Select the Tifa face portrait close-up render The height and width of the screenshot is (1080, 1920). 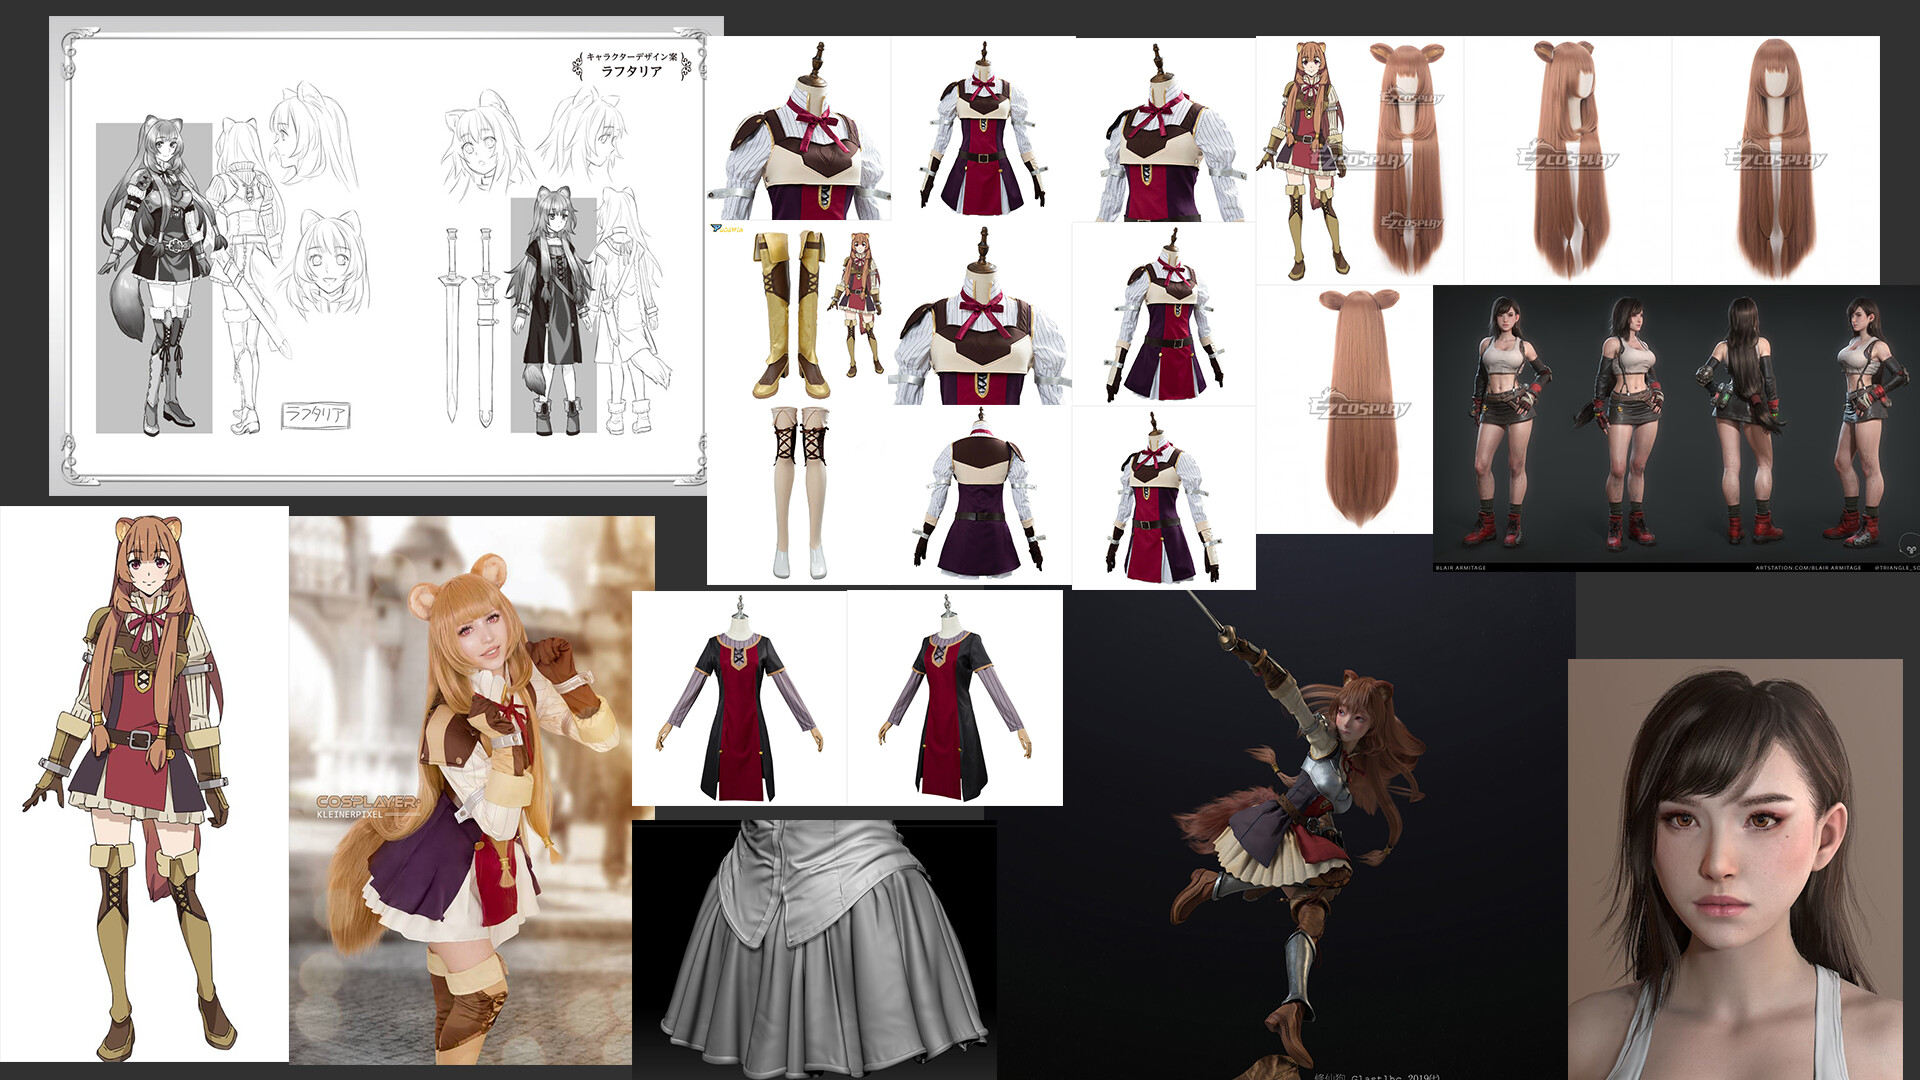[x=1735, y=869]
